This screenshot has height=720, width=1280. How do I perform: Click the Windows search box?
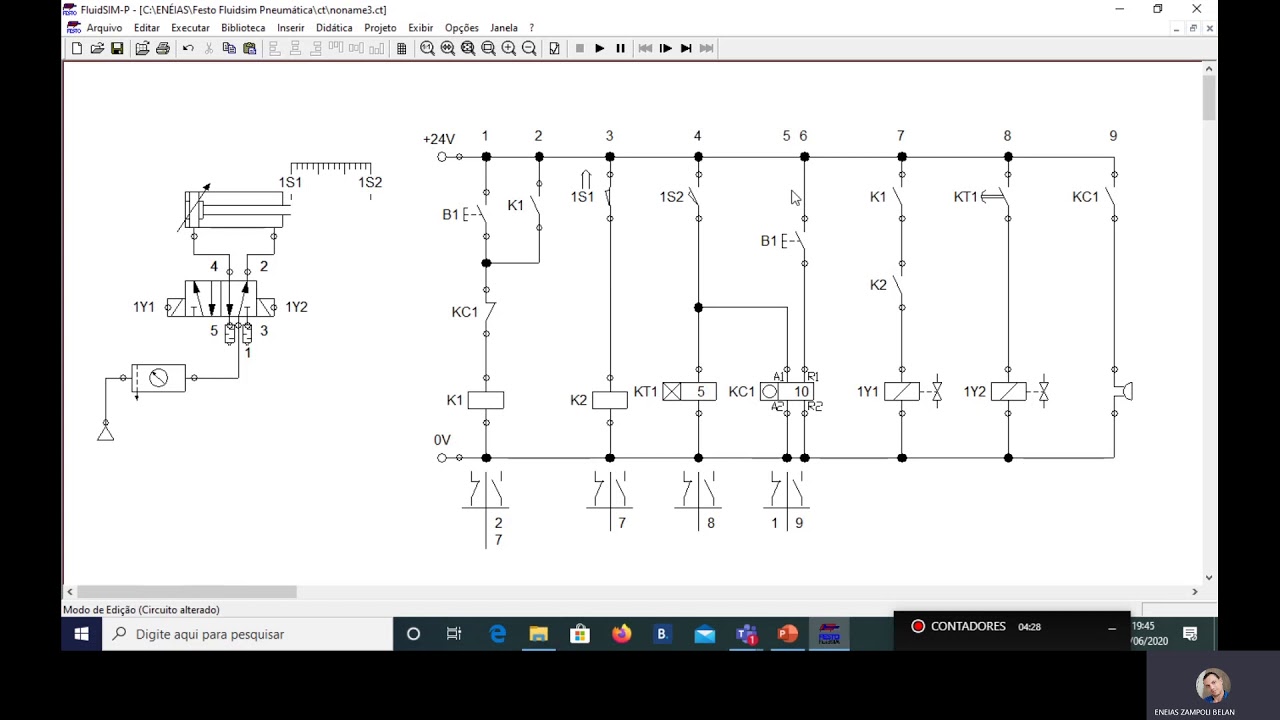click(x=247, y=634)
